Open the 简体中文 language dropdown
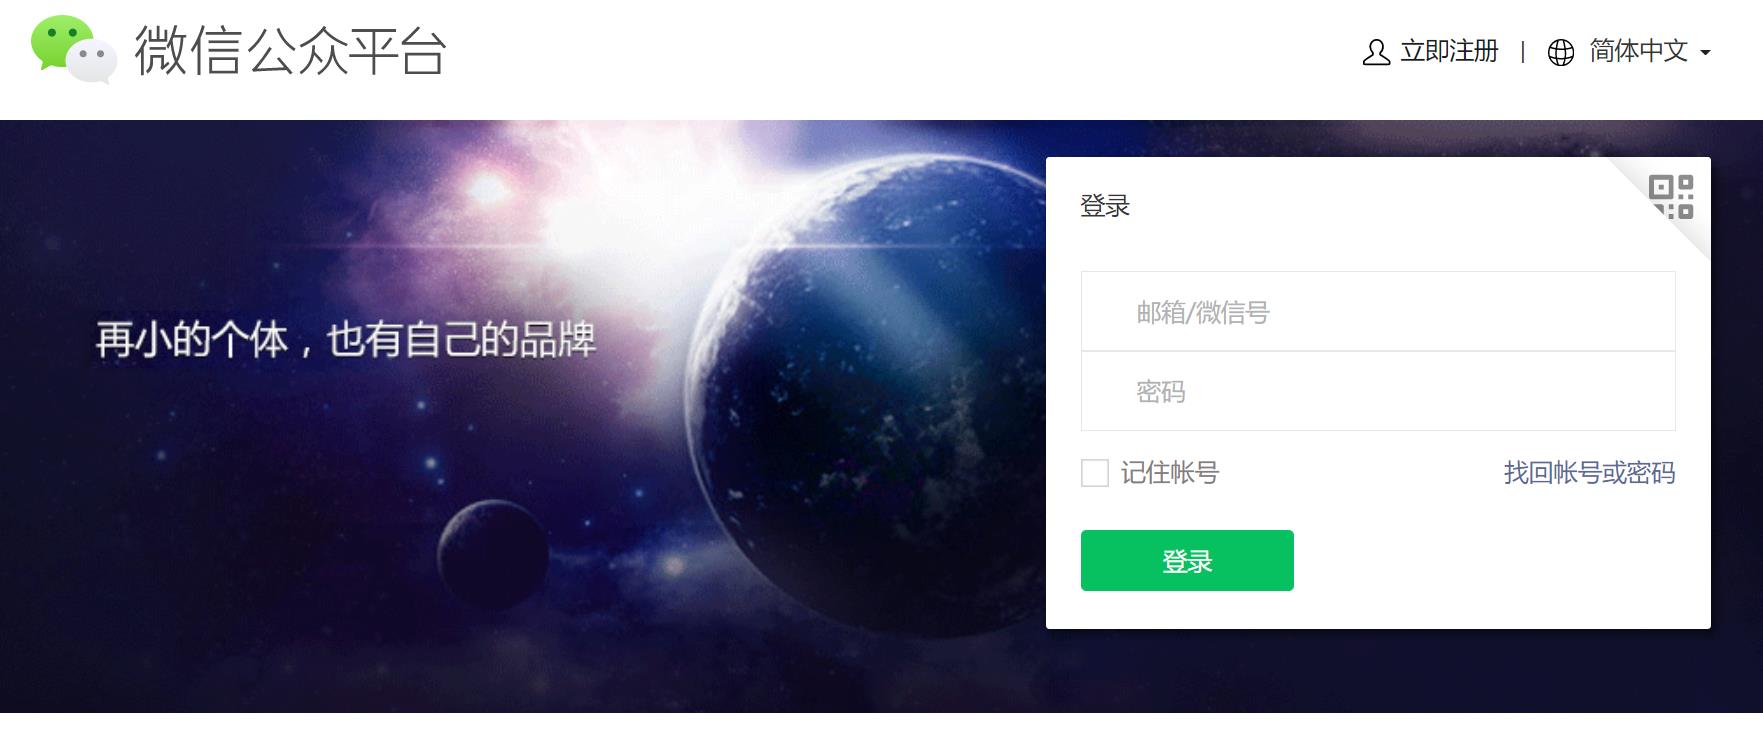The image size is (1763, 739). pyautogui.click(x=1638, y=51)
